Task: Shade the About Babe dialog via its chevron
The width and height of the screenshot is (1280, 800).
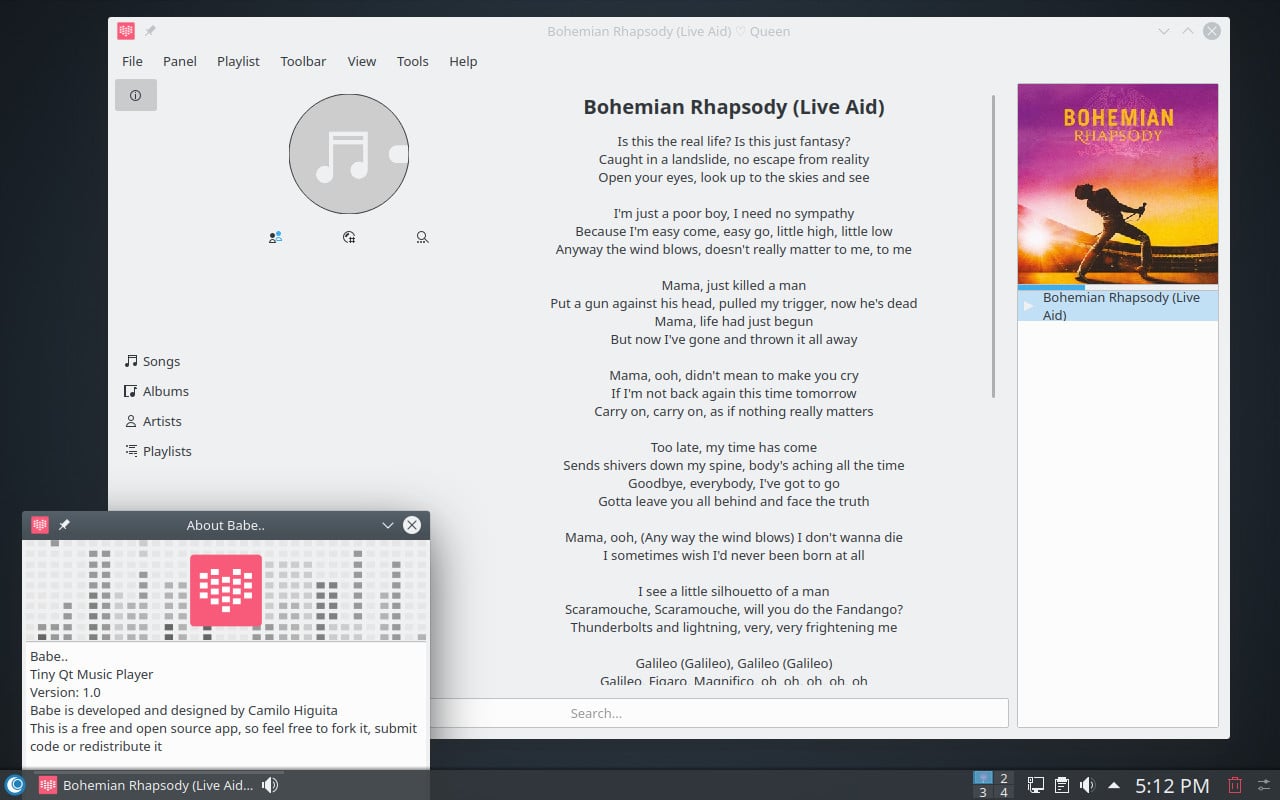Action: [387, 525]
